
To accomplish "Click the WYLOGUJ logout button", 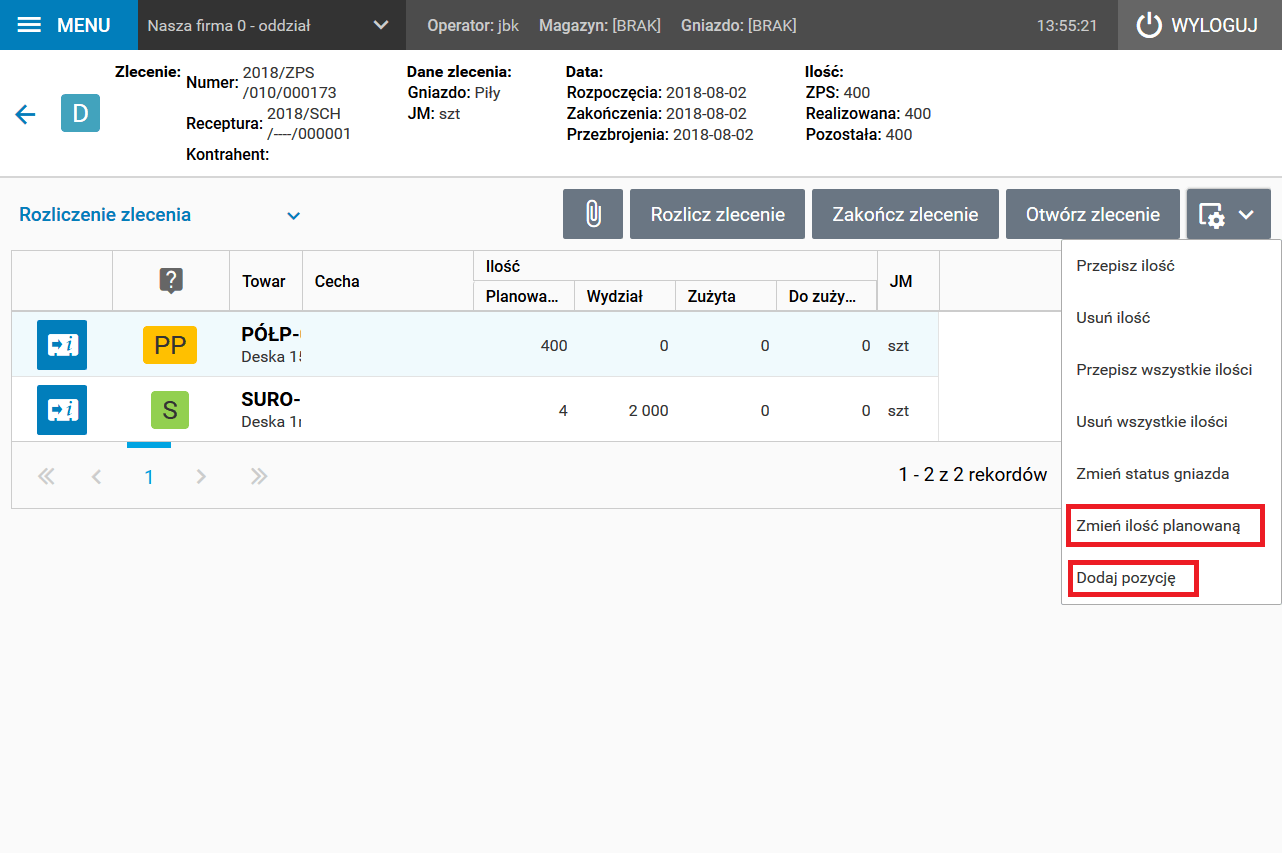I will pyautogui.click(x=1199, y=25).
